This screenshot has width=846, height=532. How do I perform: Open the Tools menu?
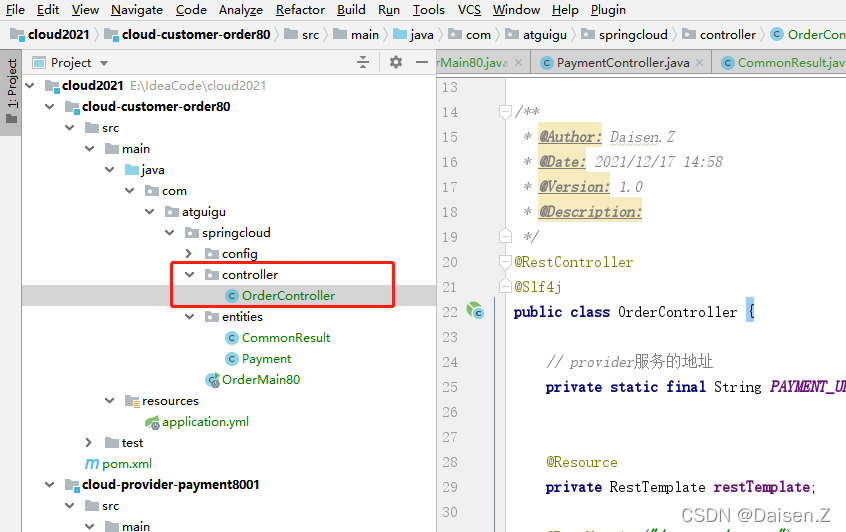pyautogui.click(x=428, y=10)
